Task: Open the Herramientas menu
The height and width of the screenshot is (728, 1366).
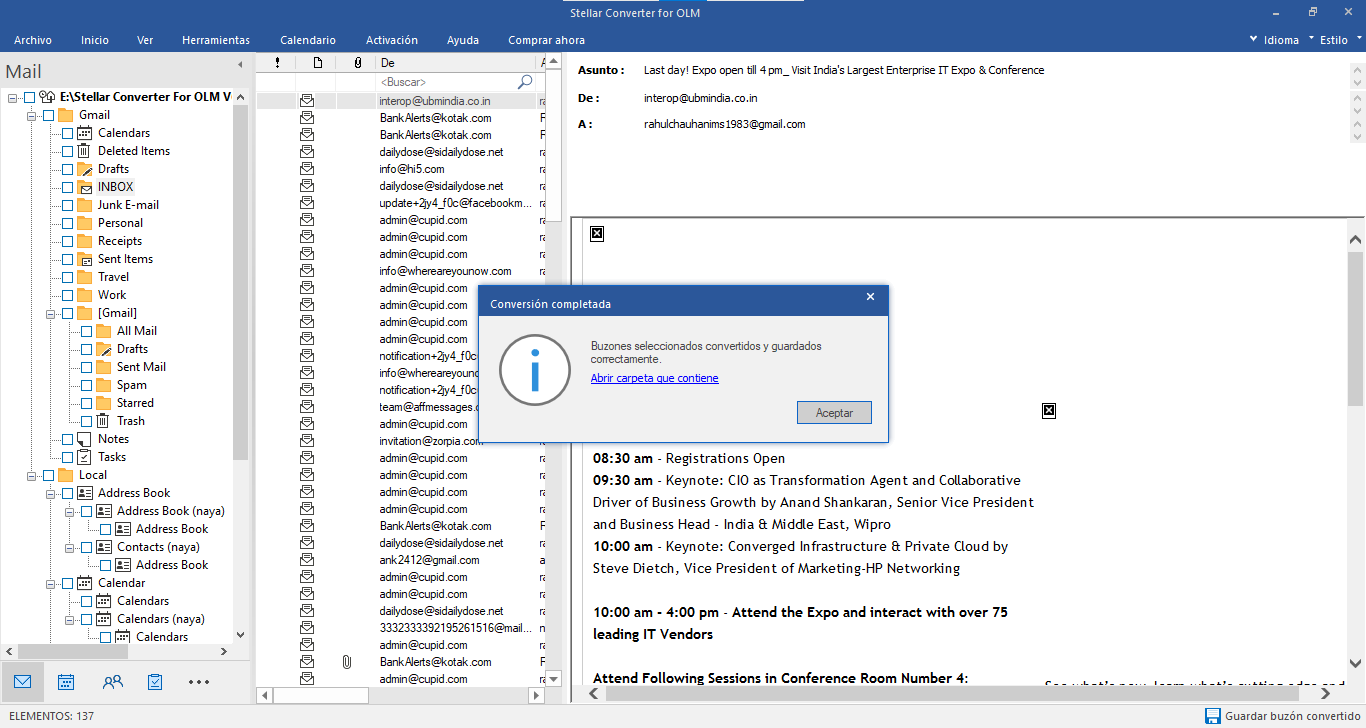Action: pyautogui.click(x=216, y=40)
